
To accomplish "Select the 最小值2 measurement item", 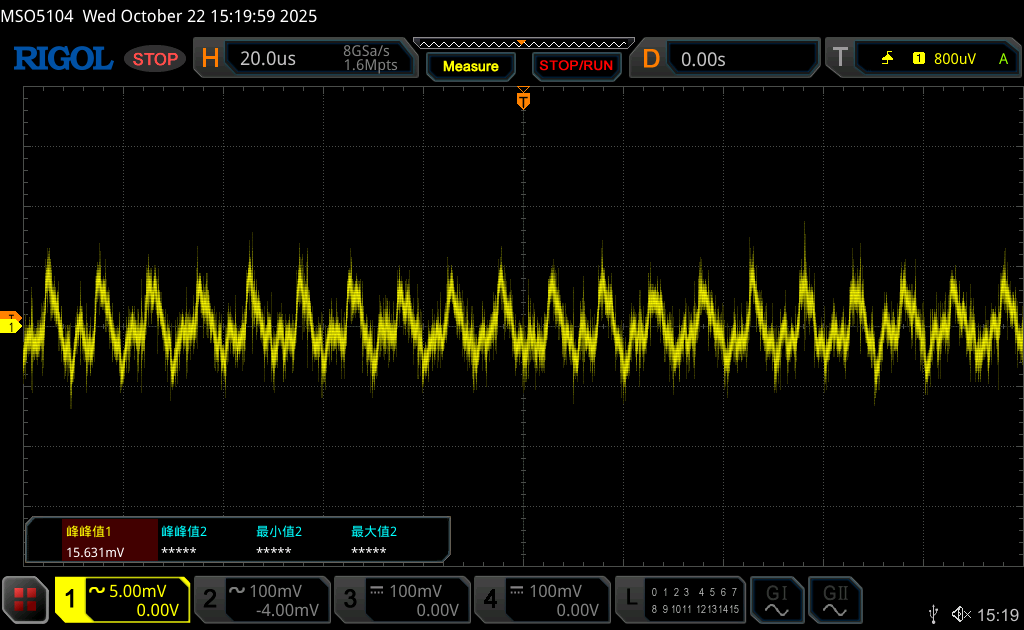I will coord(279,531).
